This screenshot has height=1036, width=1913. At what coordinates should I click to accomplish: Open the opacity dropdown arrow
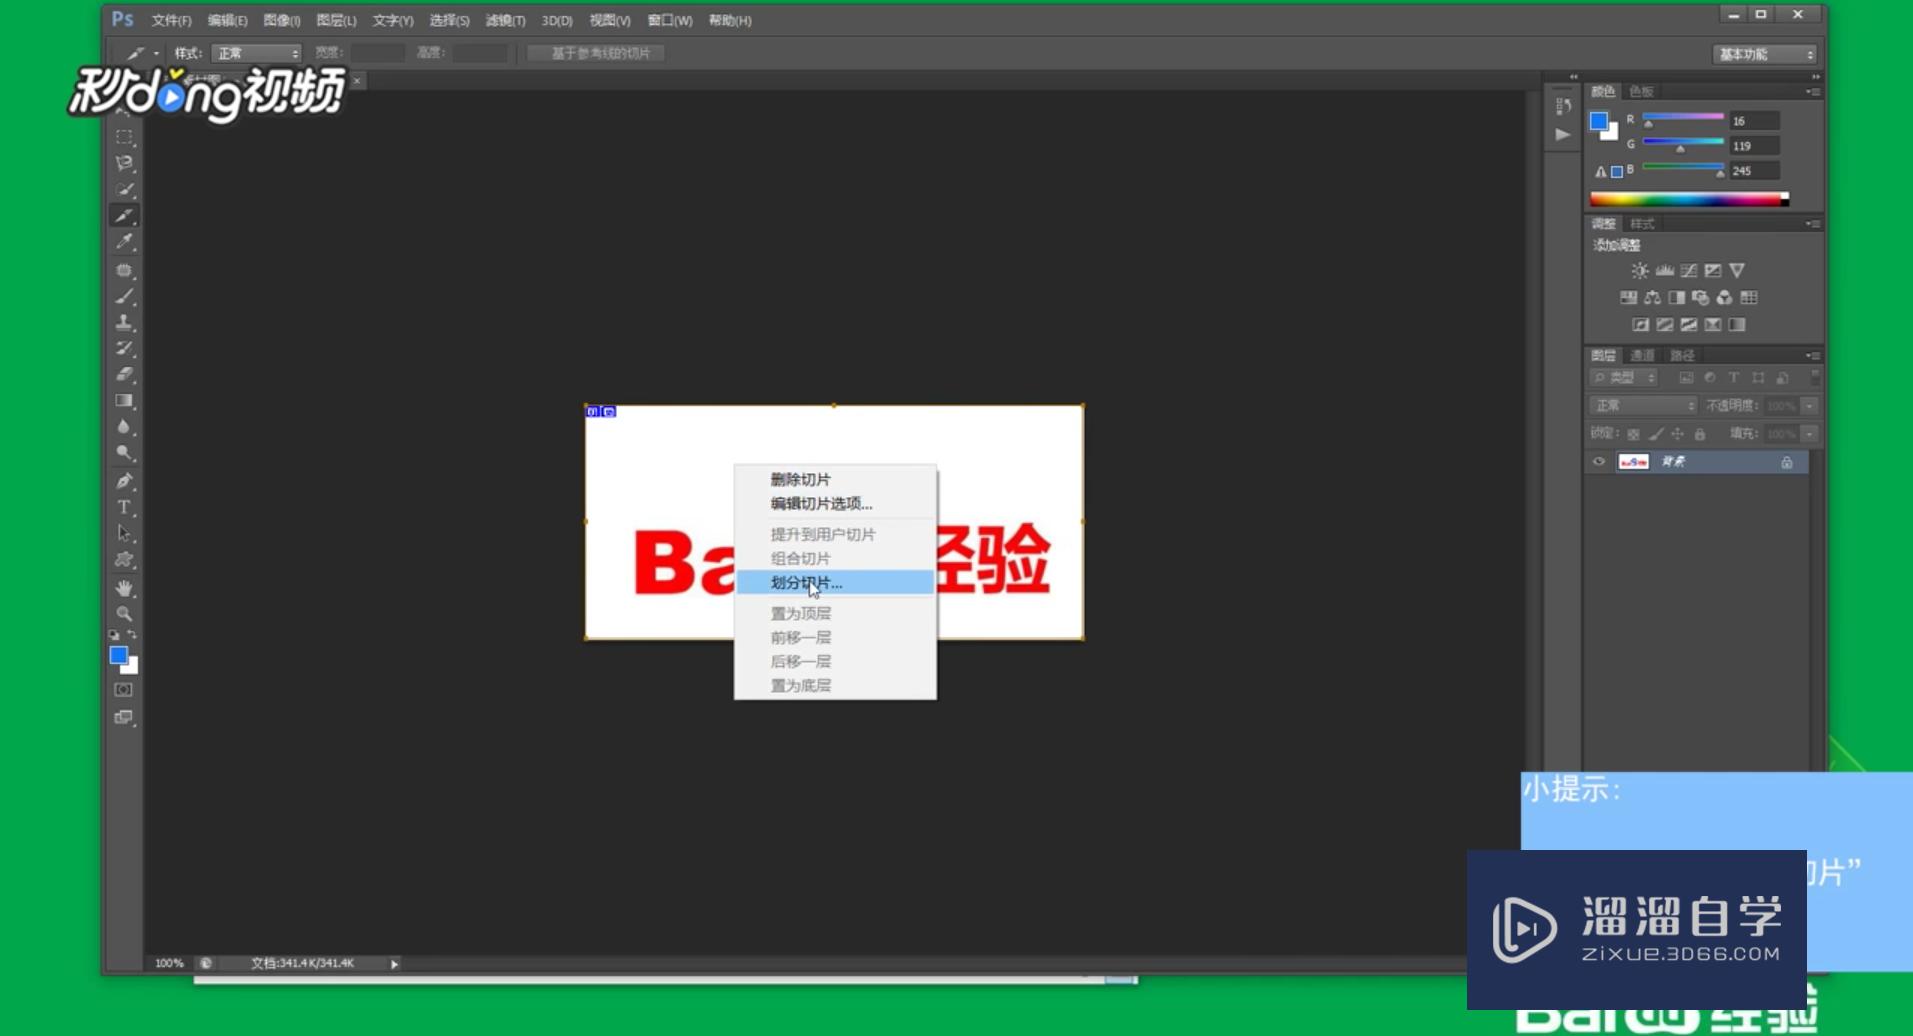pos(1809,406)
